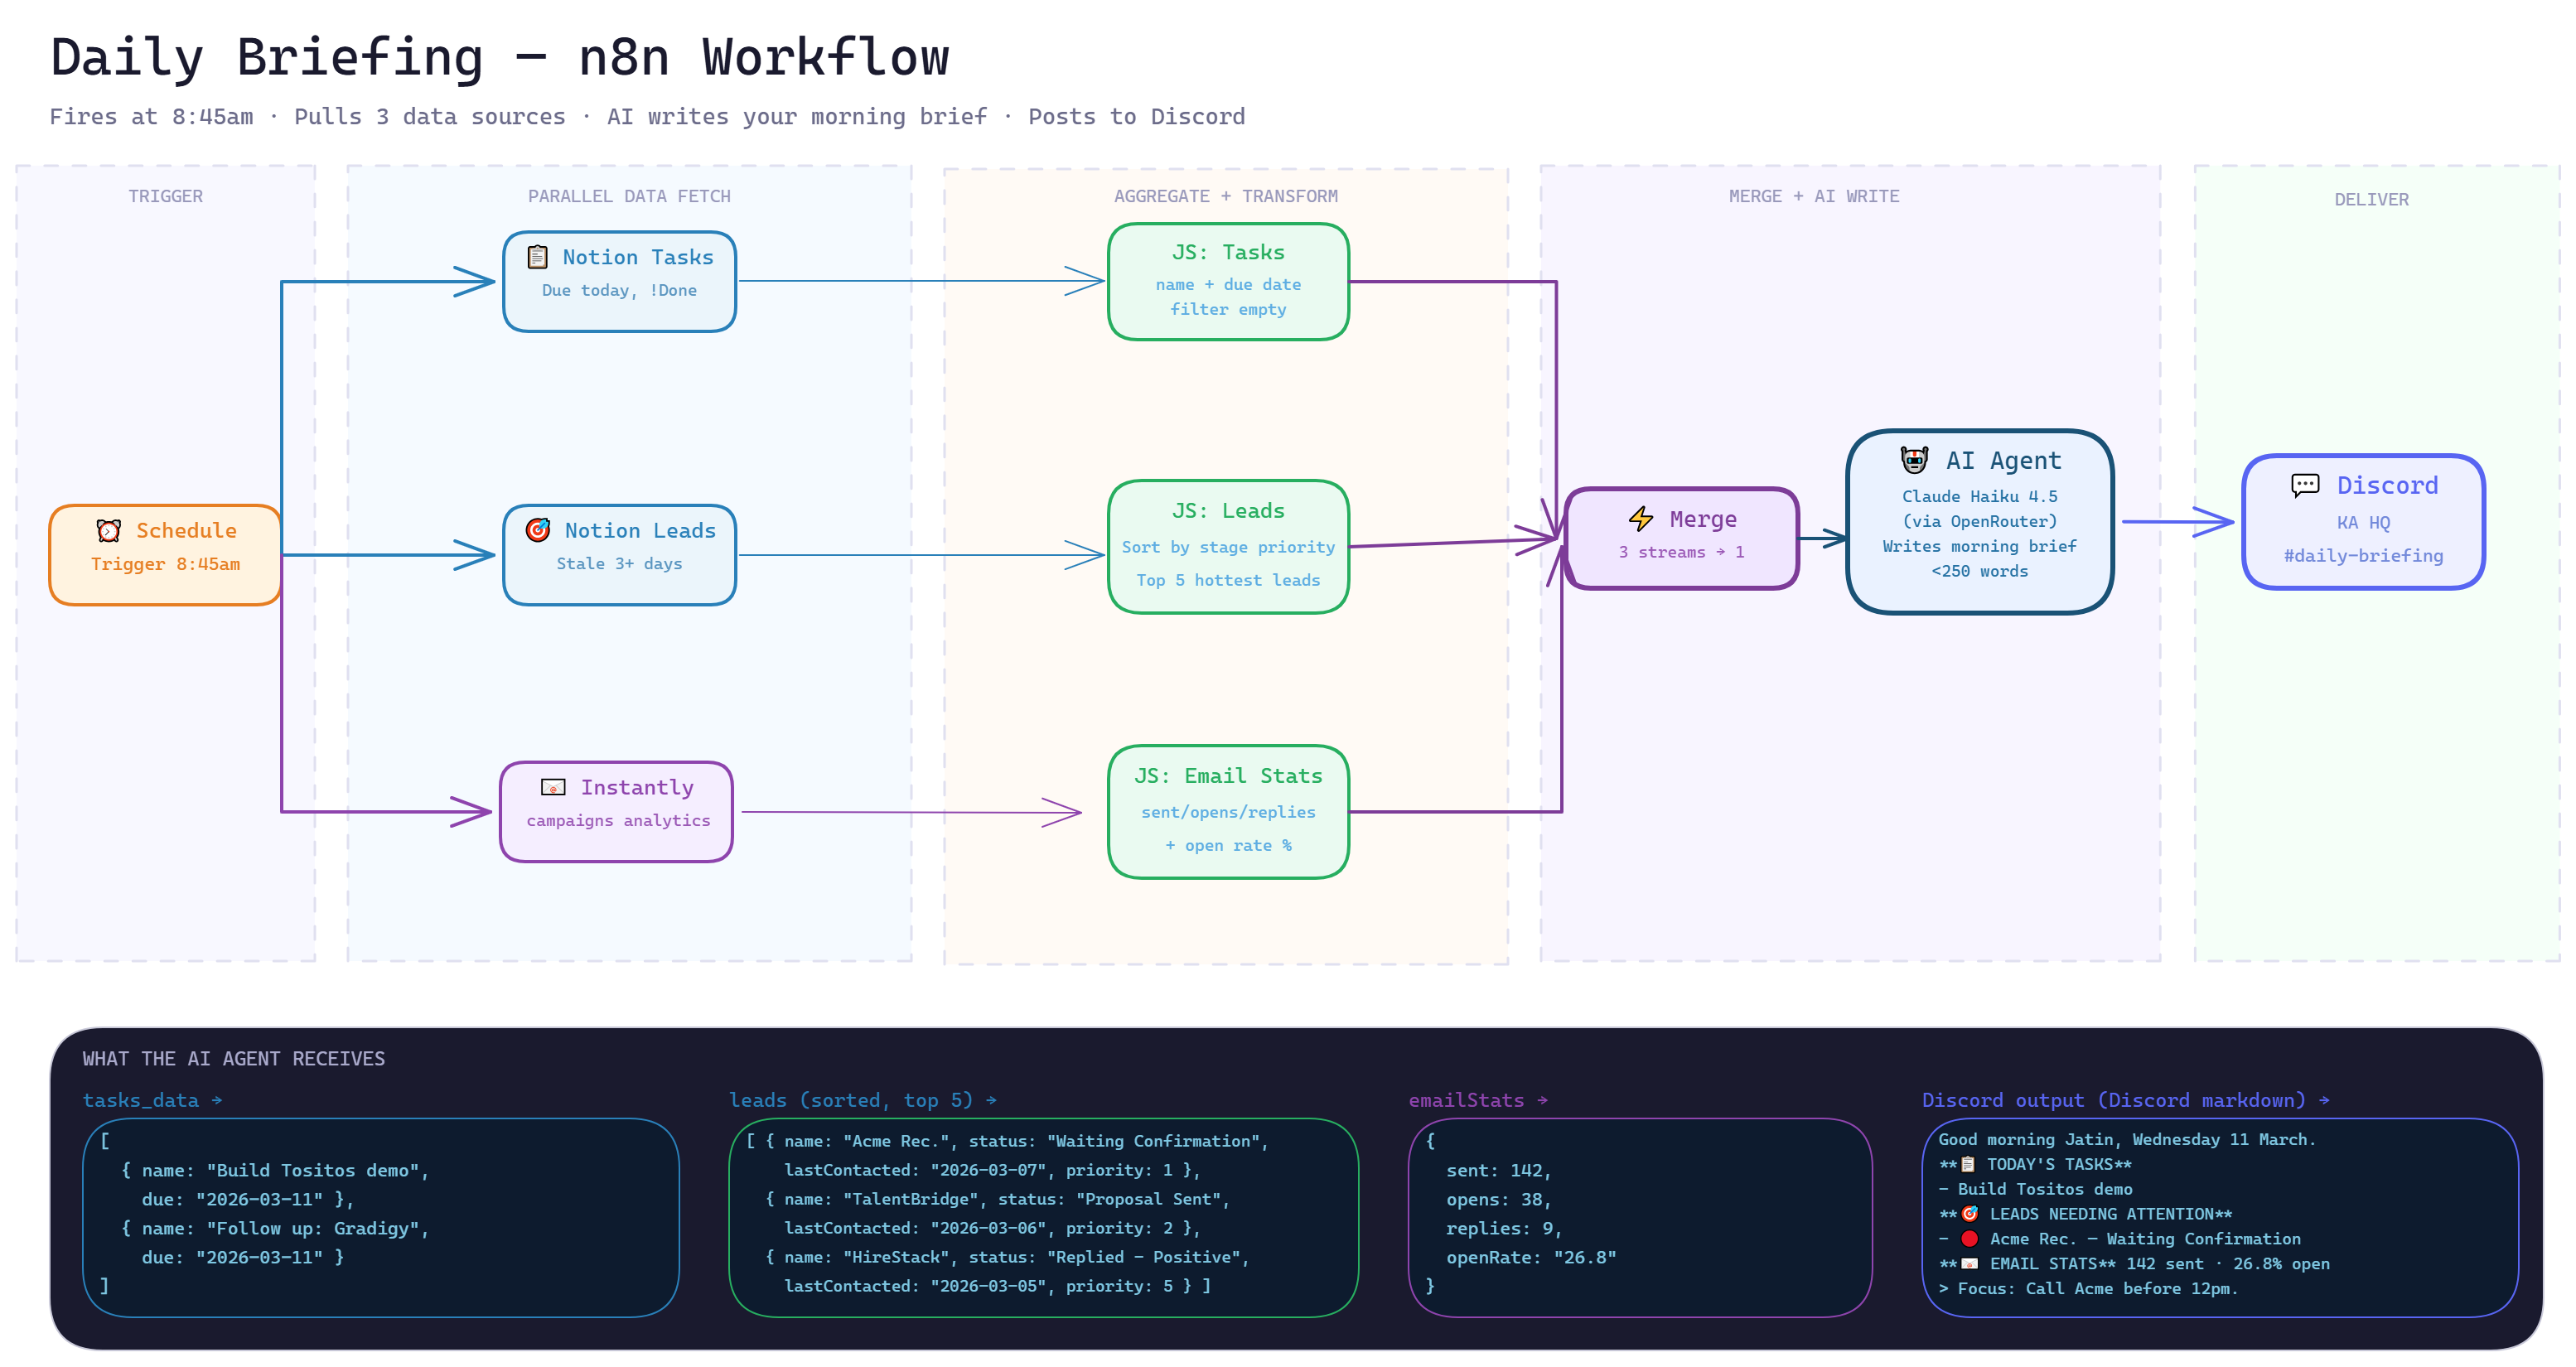Click 'sent/opens/replies' in JS: Email Stats
Screen dimensions: 2576x1367
tap(1228, 812)
